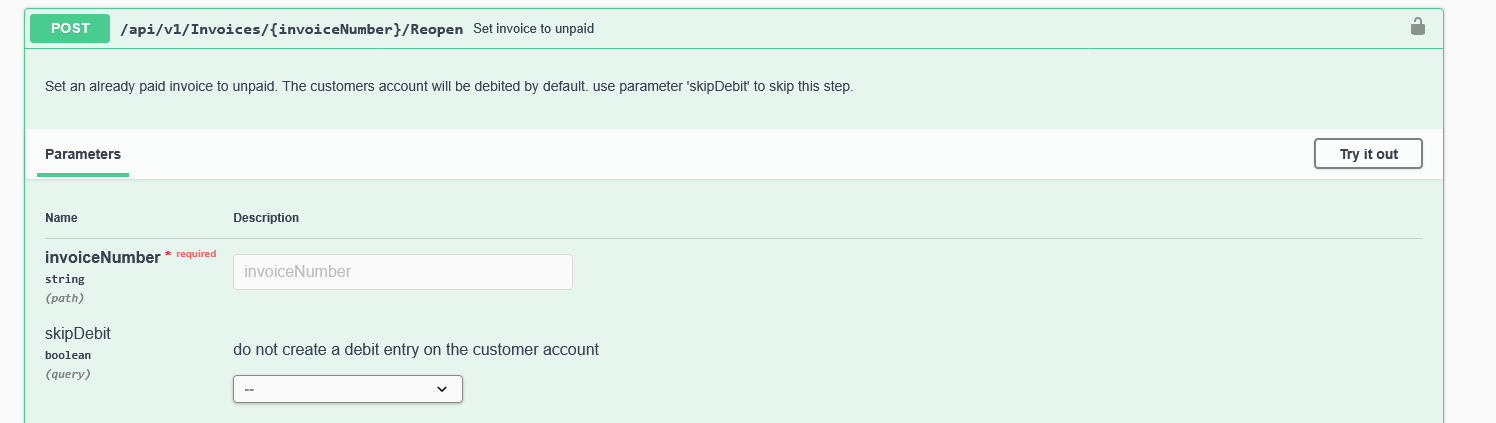Click the '(path)' location label
The image size is (1496, 423).
(65, 298)
